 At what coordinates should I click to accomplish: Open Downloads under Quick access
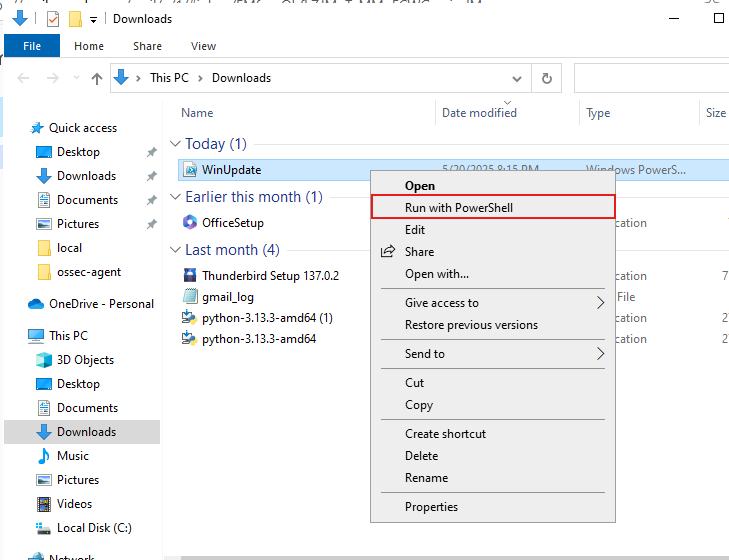pyautogui.click(x=86, y=176)
